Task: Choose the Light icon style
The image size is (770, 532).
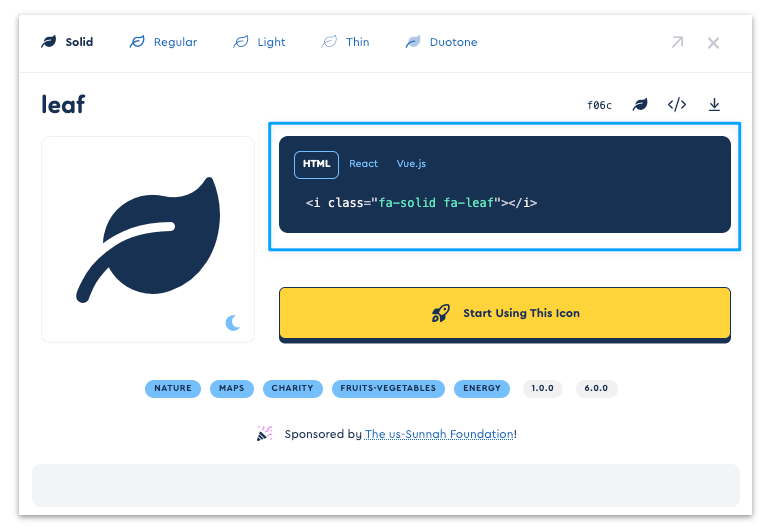Action: 259,42
